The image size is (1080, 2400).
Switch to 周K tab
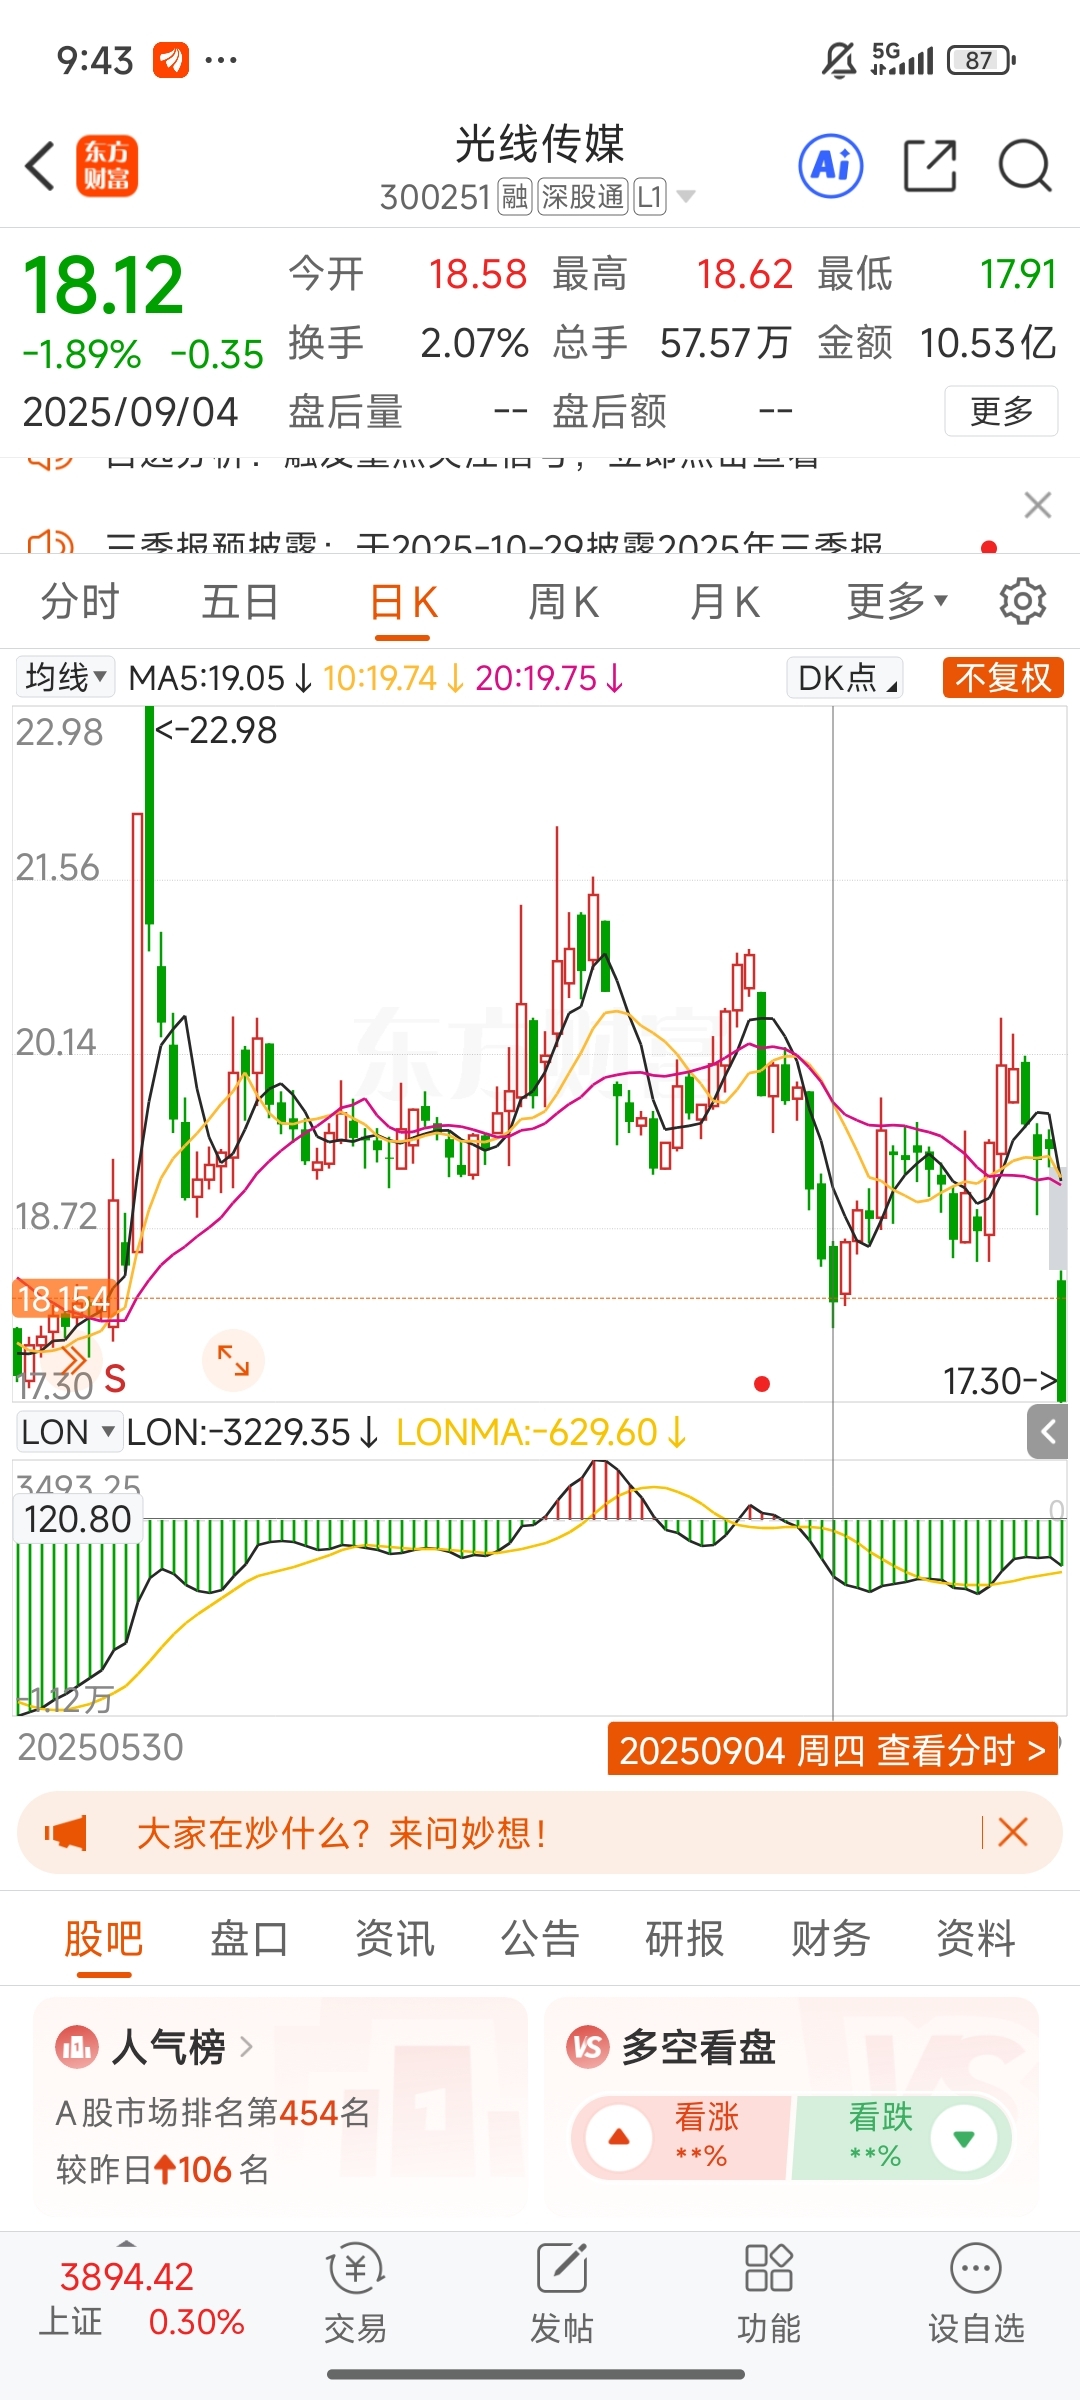pos(563,602)
